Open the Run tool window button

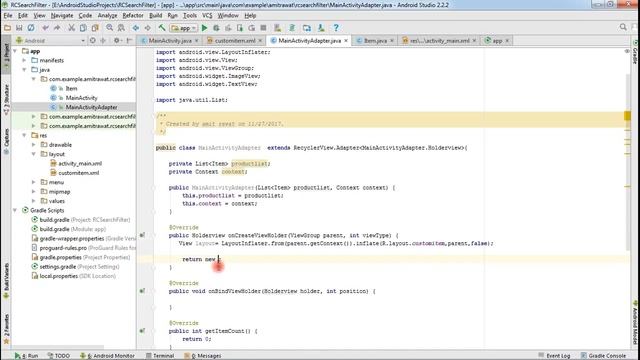(27, 356)
